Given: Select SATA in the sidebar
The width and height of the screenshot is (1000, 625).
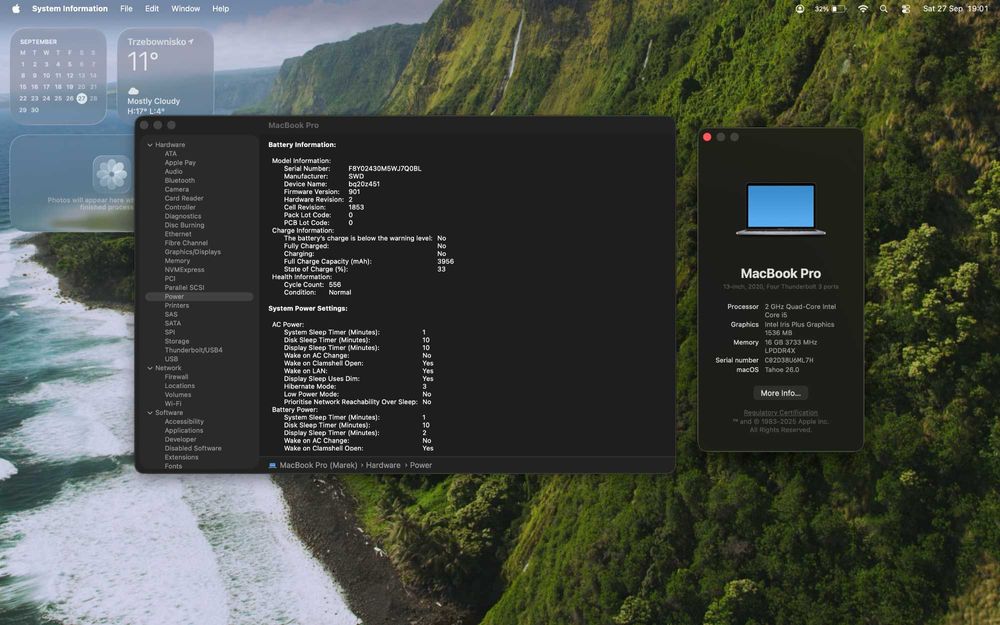Looking at the screenshot, I should [x=173, y=323].
